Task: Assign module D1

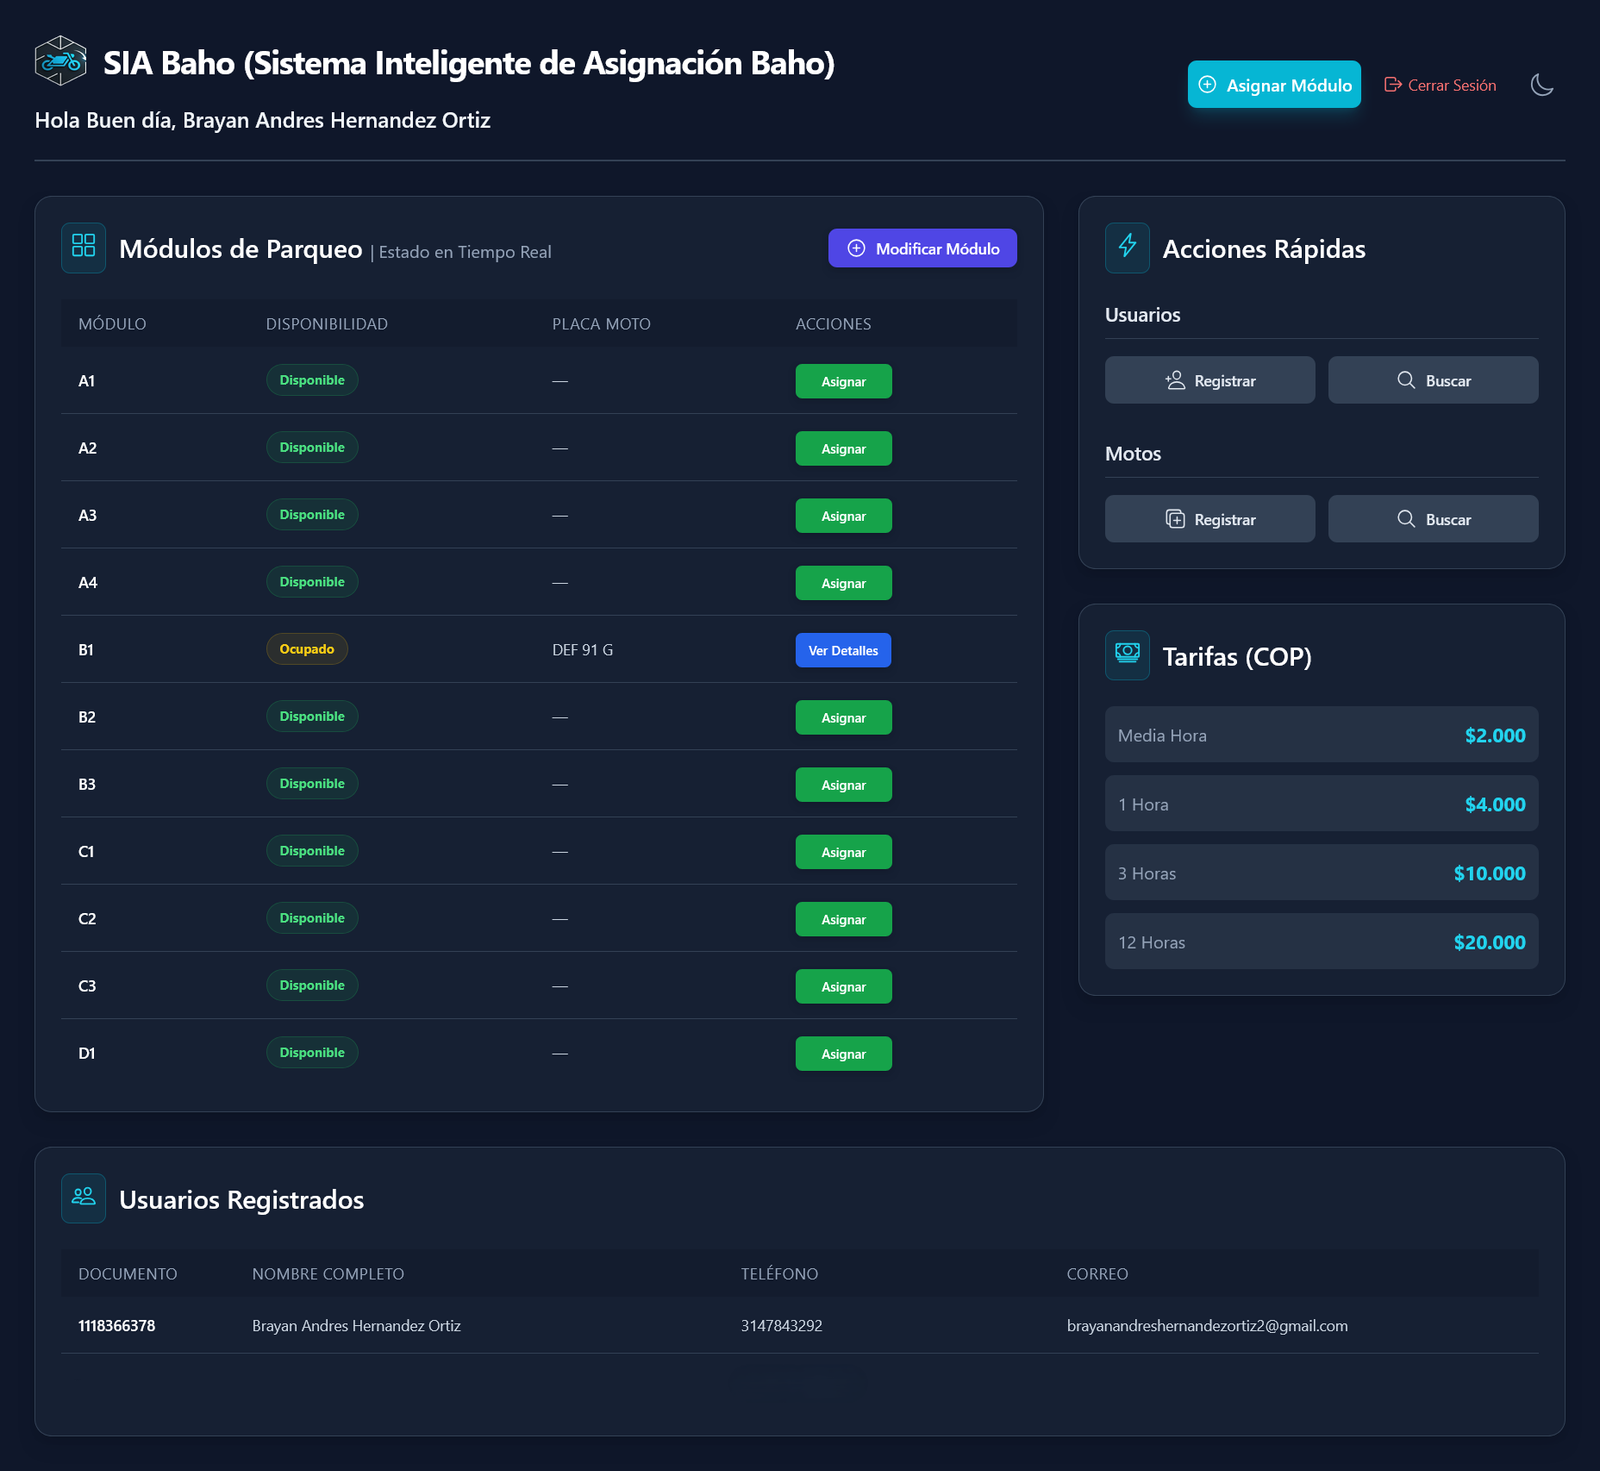Action: click(843, 1054)
